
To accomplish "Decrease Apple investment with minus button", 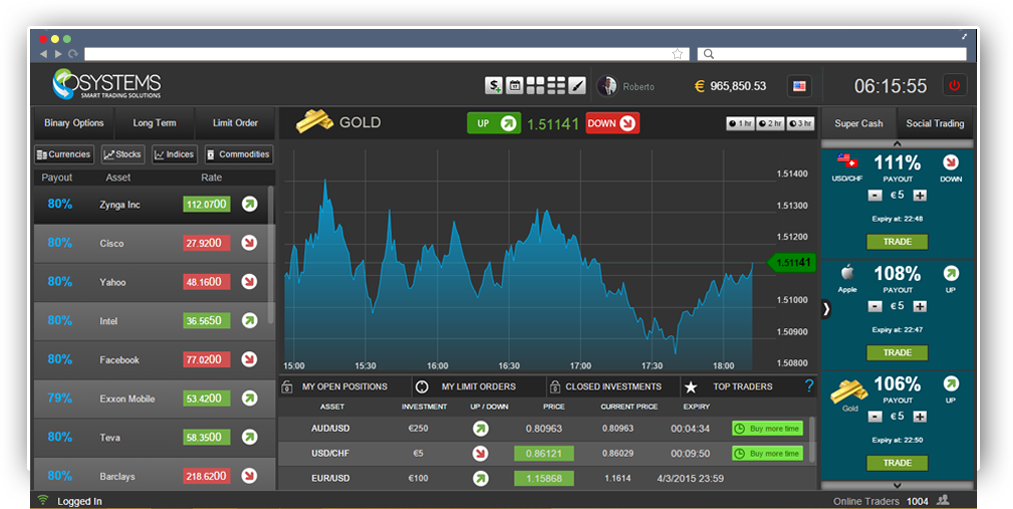I will [875, 306].
